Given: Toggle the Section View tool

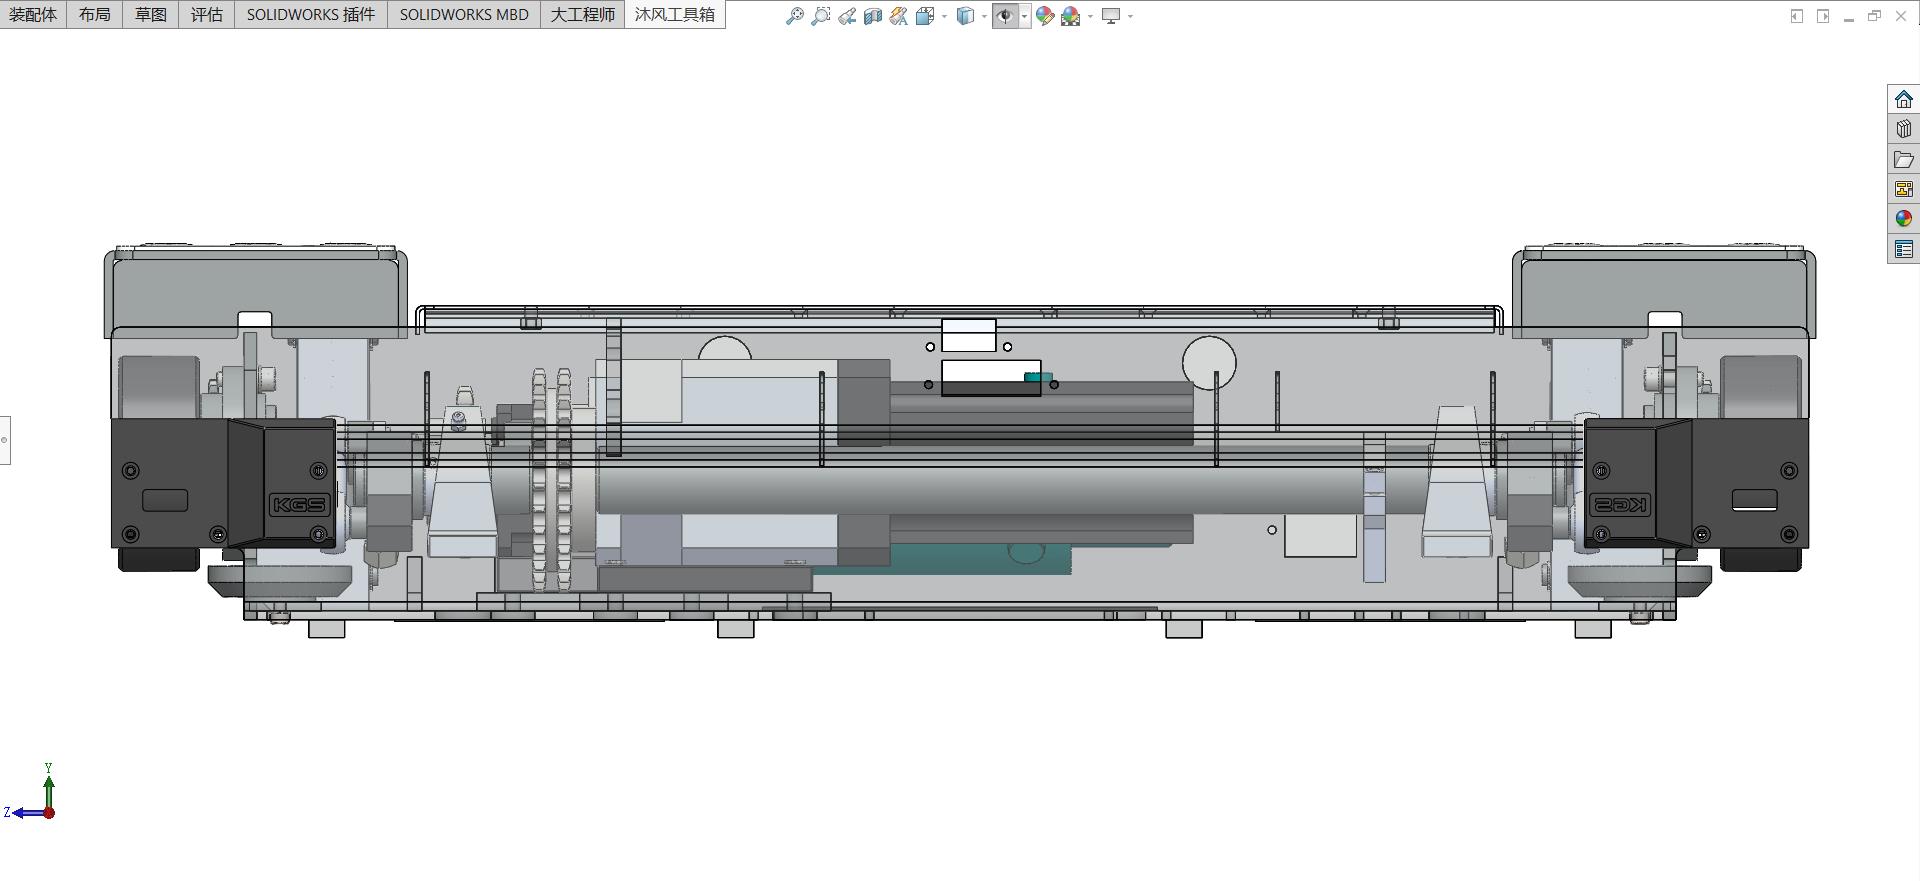Looking at the screenshot, I should click(873, 16).
